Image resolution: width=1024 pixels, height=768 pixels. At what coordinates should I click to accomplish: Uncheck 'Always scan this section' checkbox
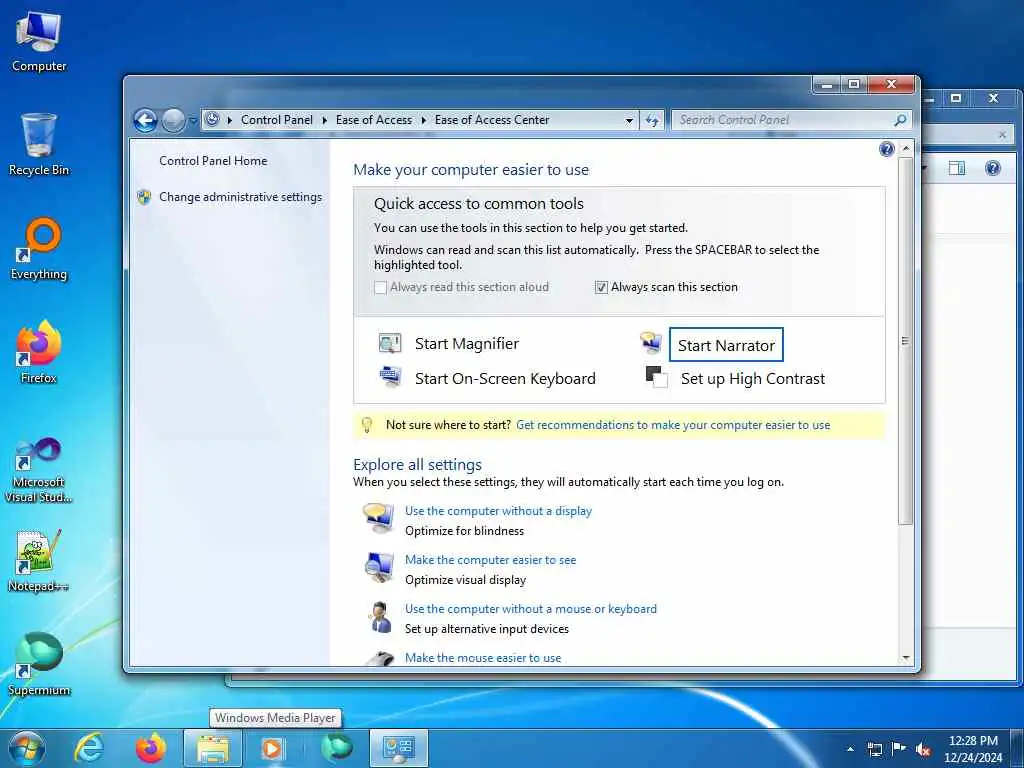(x=601, y=287)
